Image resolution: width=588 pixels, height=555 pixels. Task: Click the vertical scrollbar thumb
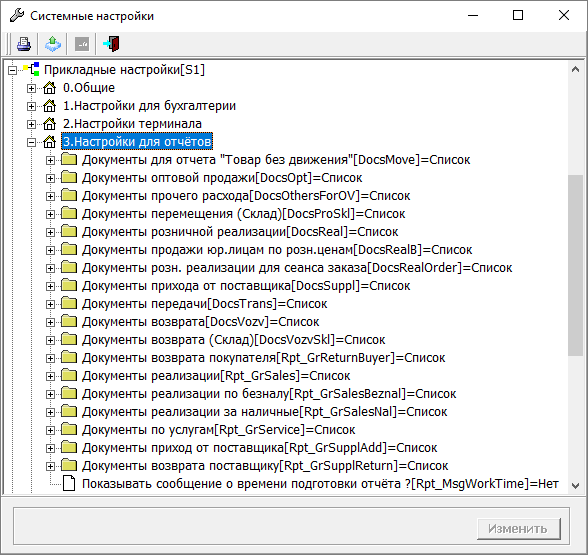pos(576,265)
